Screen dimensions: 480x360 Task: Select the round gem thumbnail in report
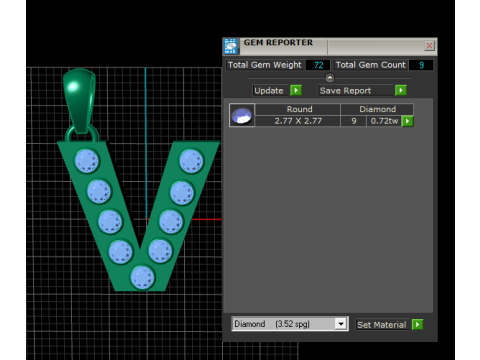tap(242, 115)
